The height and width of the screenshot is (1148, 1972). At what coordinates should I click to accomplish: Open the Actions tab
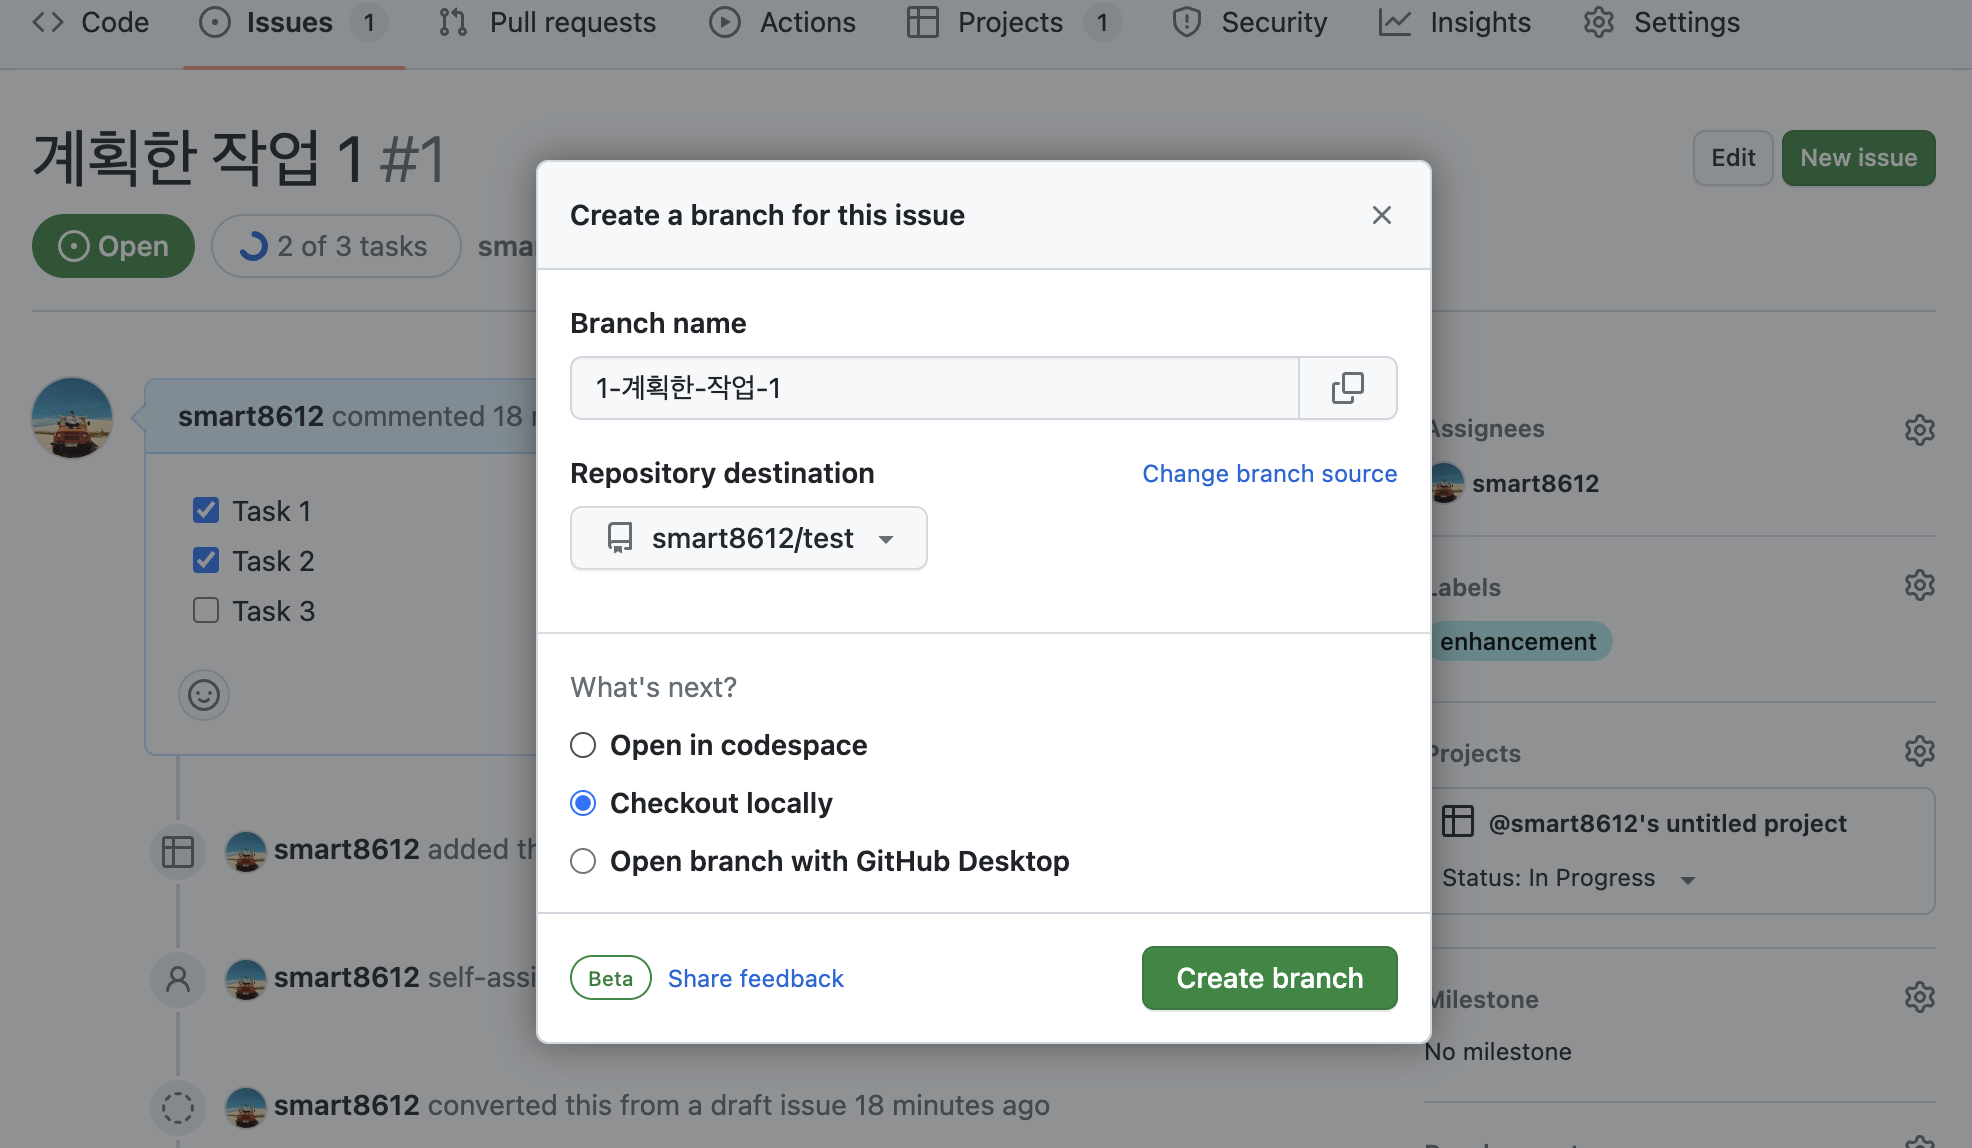(783, 22)
